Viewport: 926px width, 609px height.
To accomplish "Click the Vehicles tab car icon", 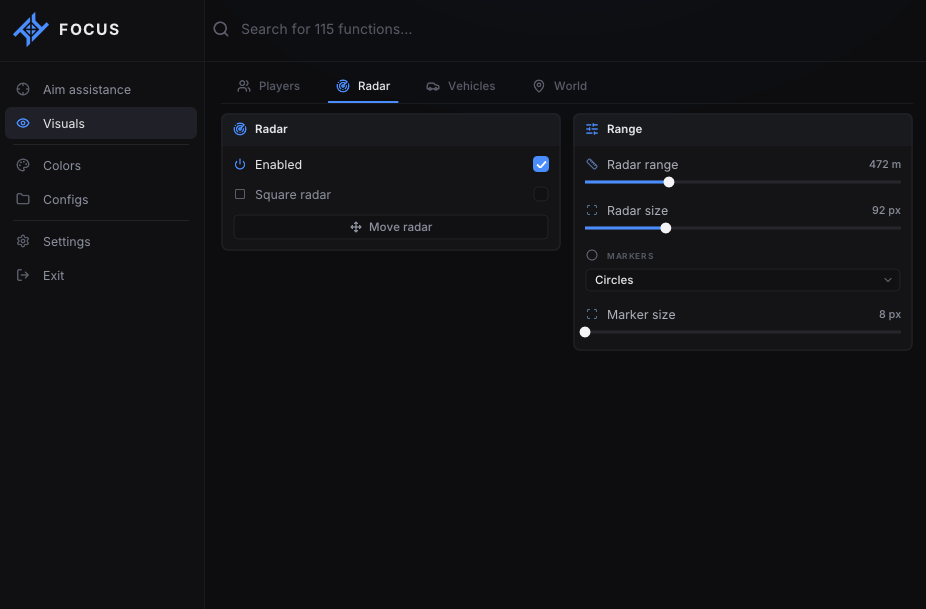I will tap(433, 86).
